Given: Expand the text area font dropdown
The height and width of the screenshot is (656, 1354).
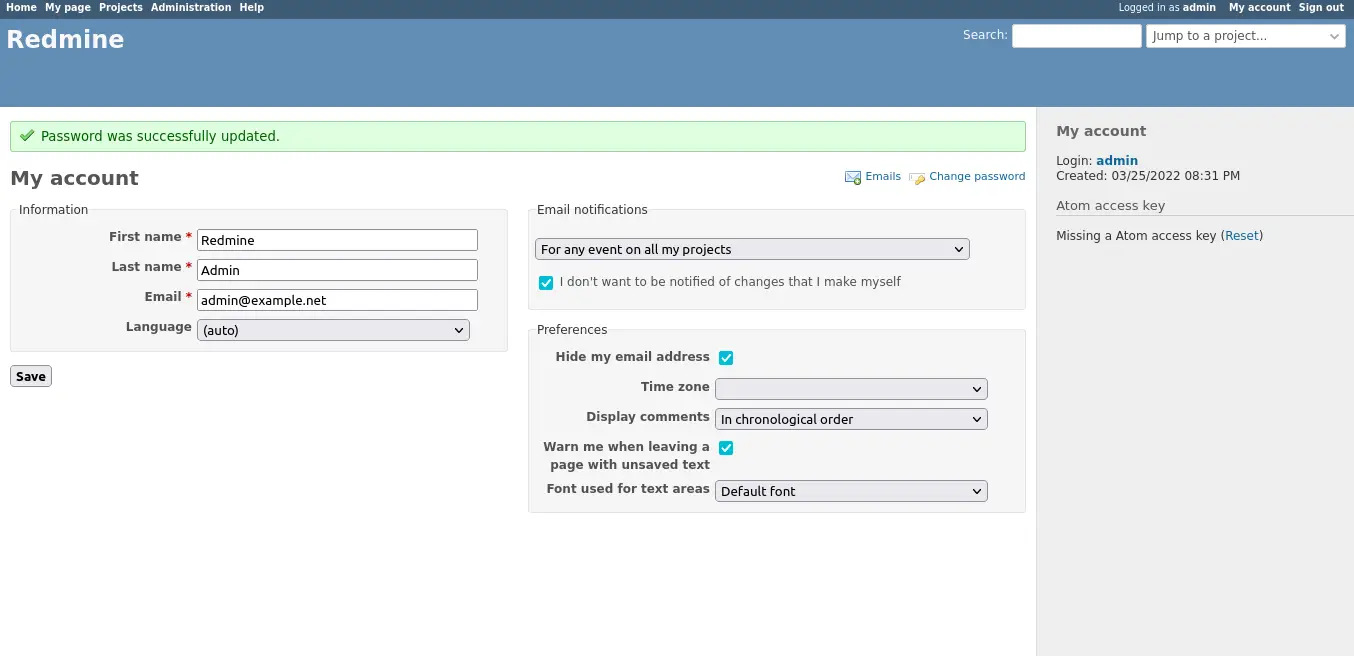Looking at the screenshot, I should coord(851,491).
